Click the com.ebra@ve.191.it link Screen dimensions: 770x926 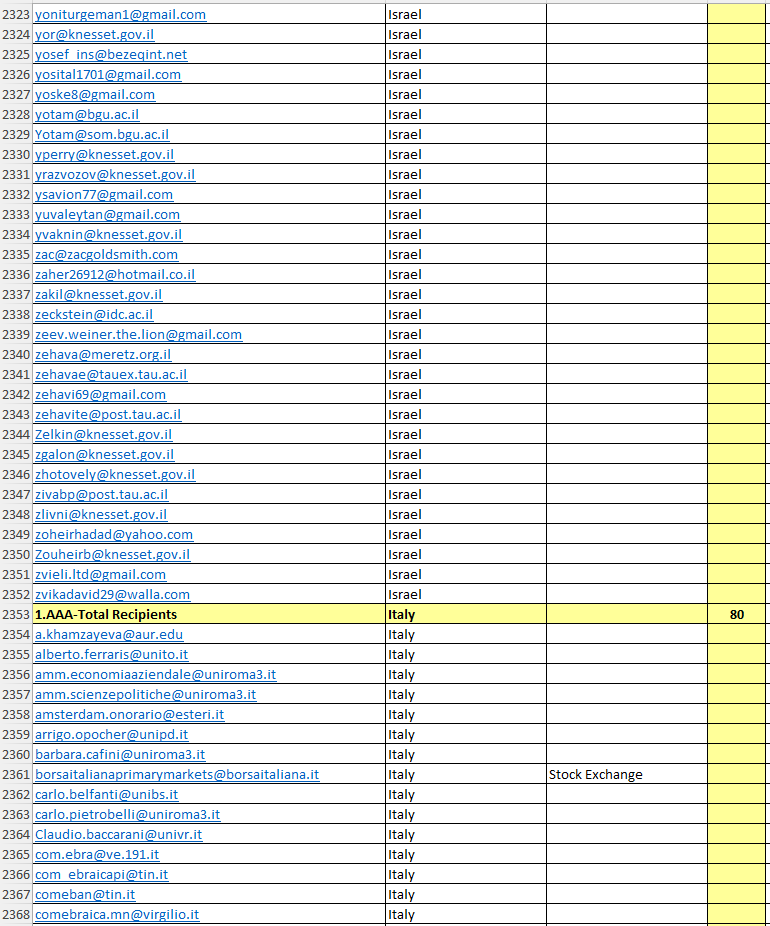pyautogui.click(x=97, y=855)
